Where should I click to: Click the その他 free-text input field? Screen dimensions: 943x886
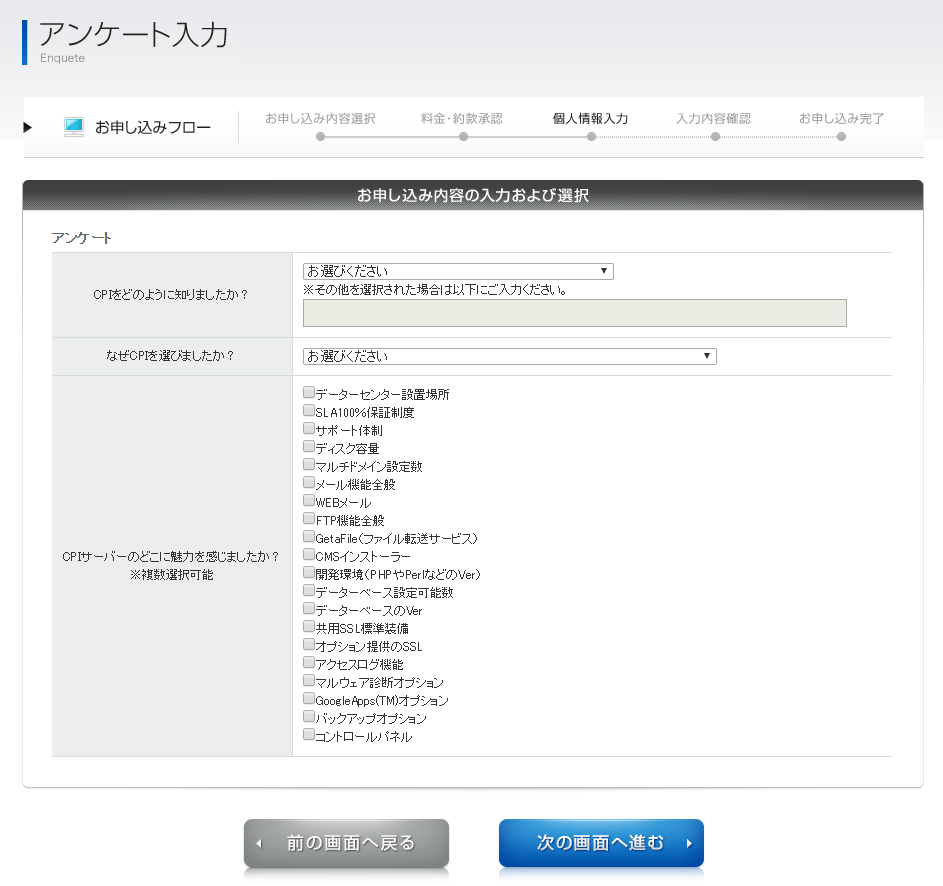pyautogui.click(x=574, y=313)
